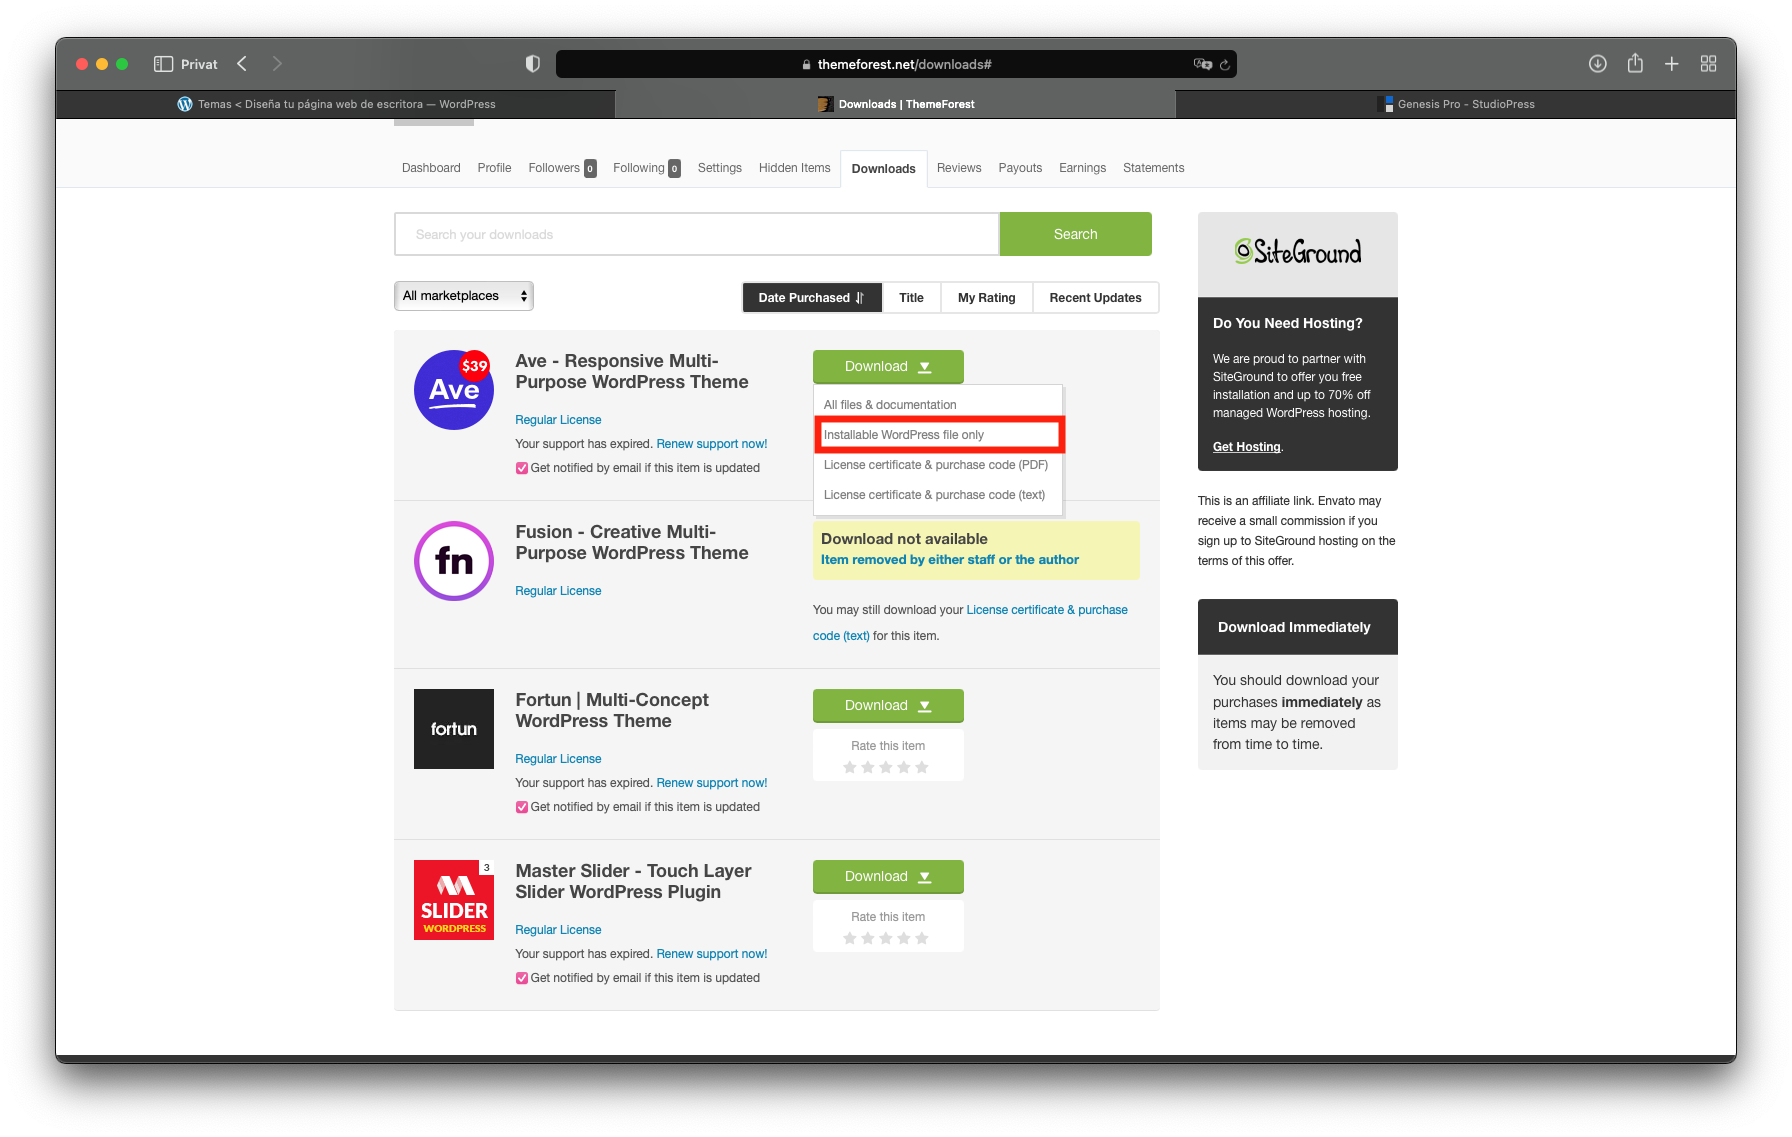Image resolution: width=1792 pixels, height=1137 pixels.
Task: Expand the Ave theme Download dropdown
Action: click(888, 367)
